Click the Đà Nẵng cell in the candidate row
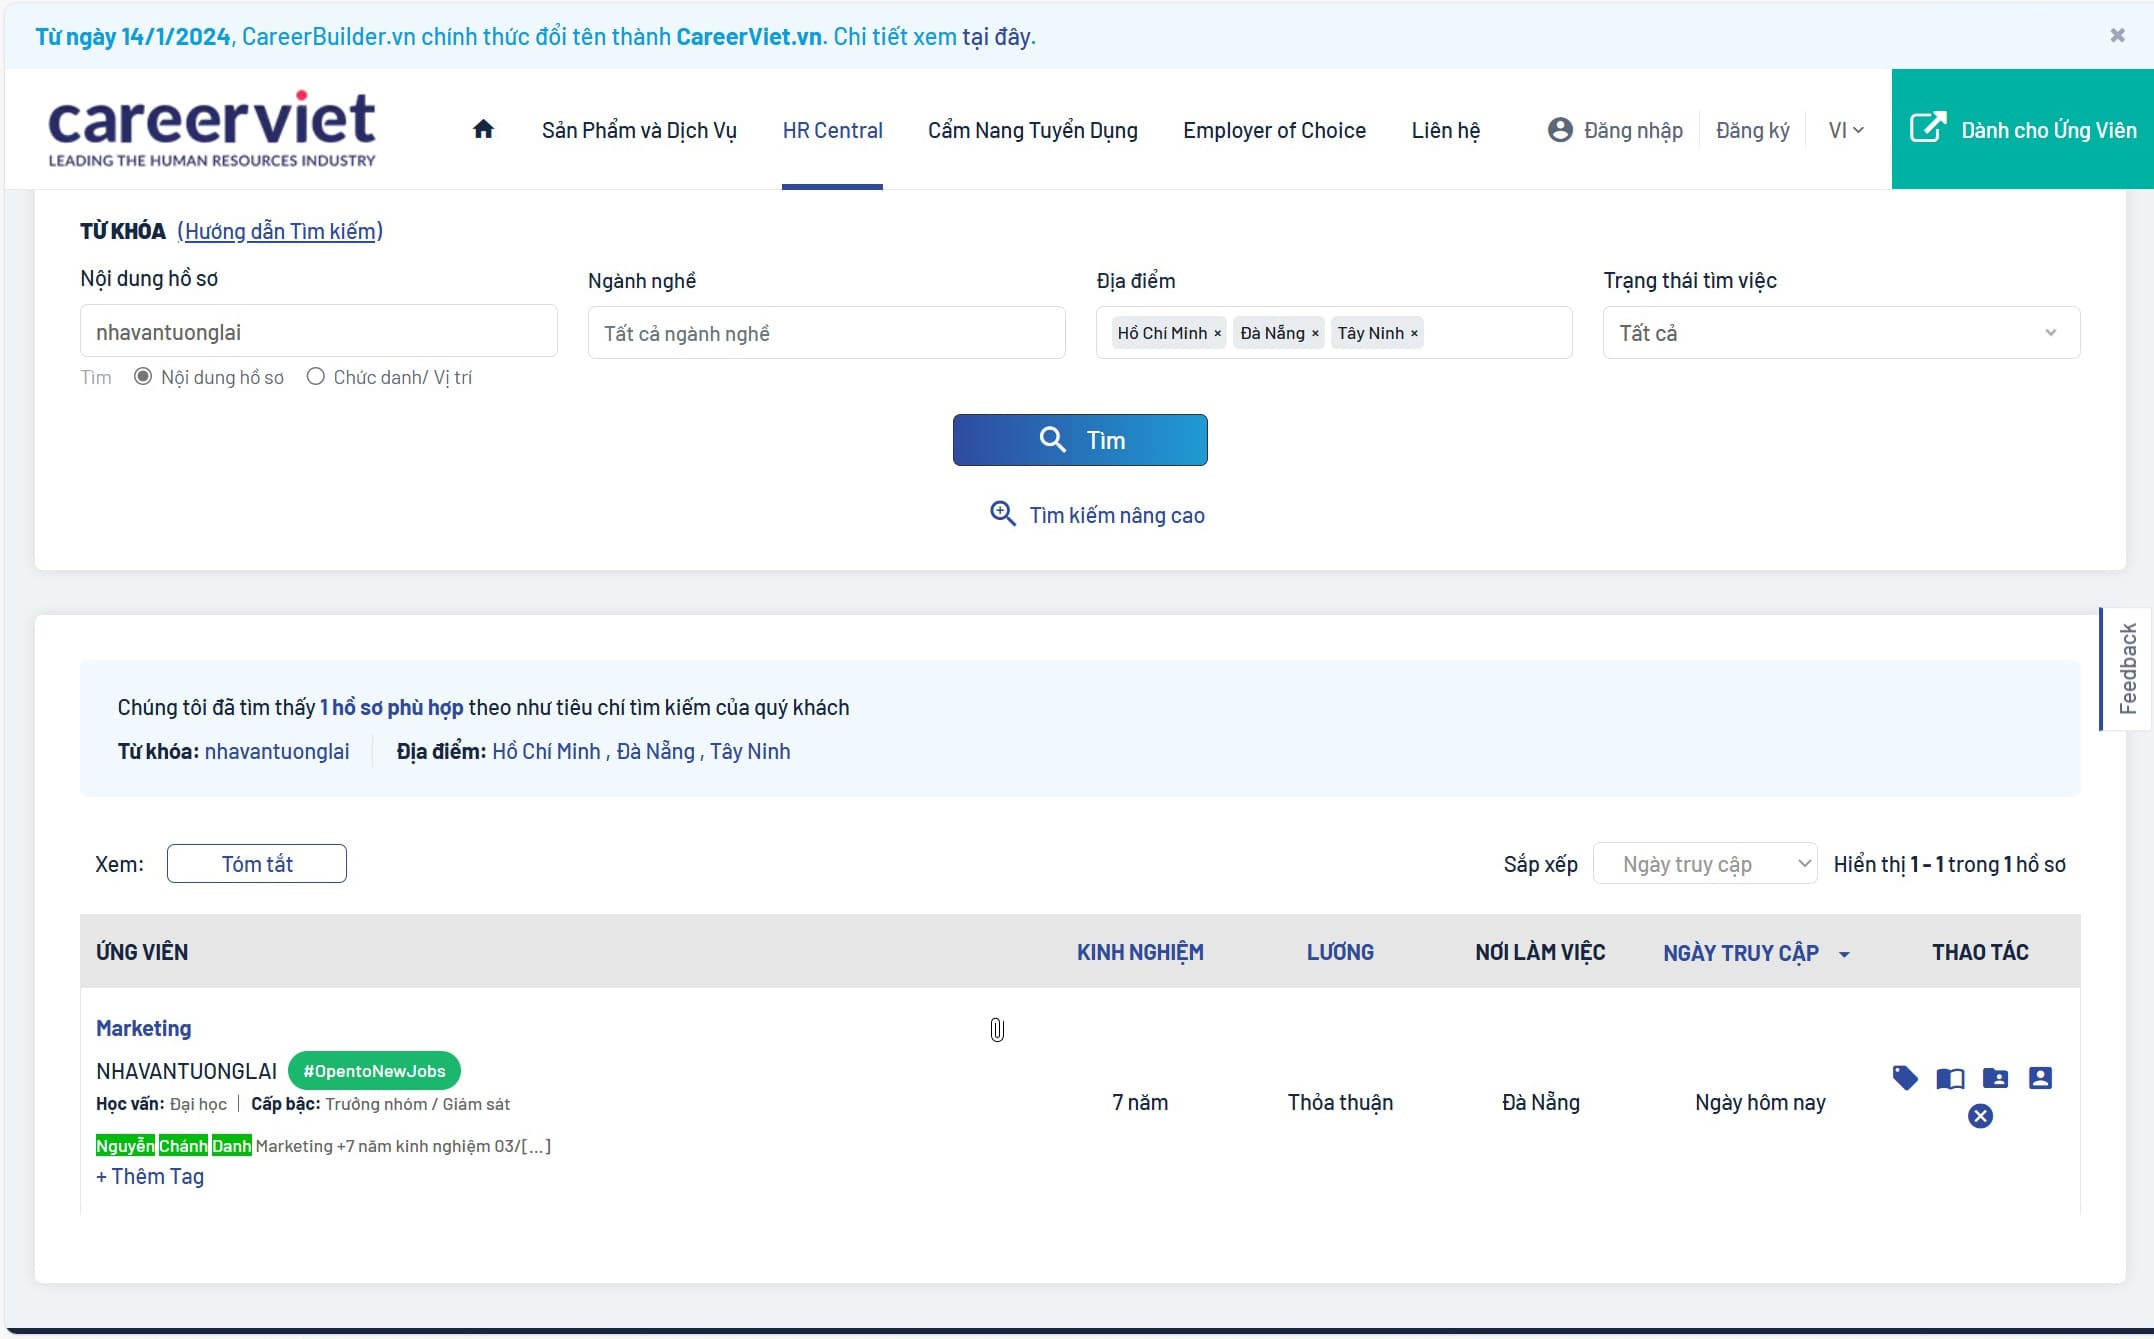 click(x=1541, y=1102)
